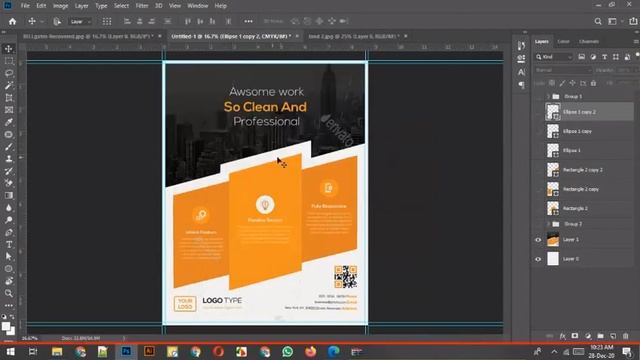The width and height of the screenshot is (640, 360).
Task: Select the Hand tool
Action: pos(9,281)
